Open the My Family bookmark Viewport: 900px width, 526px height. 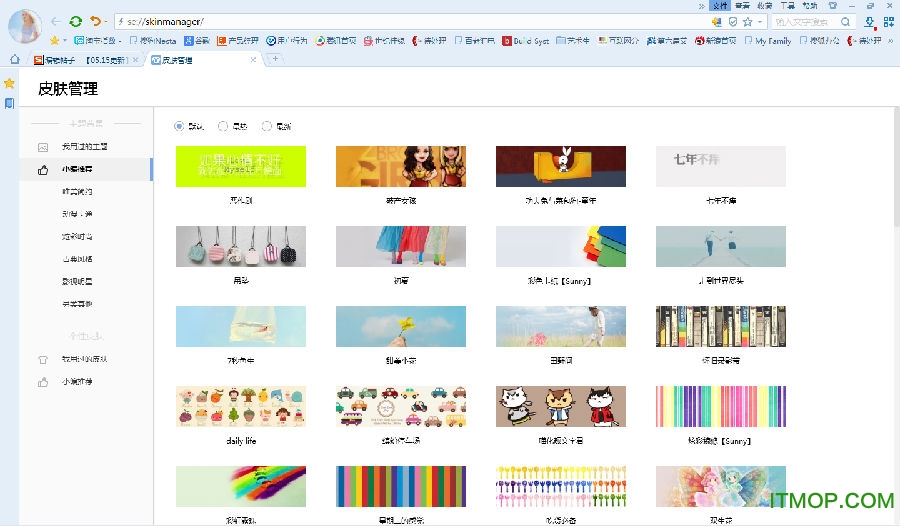point(766,41)
